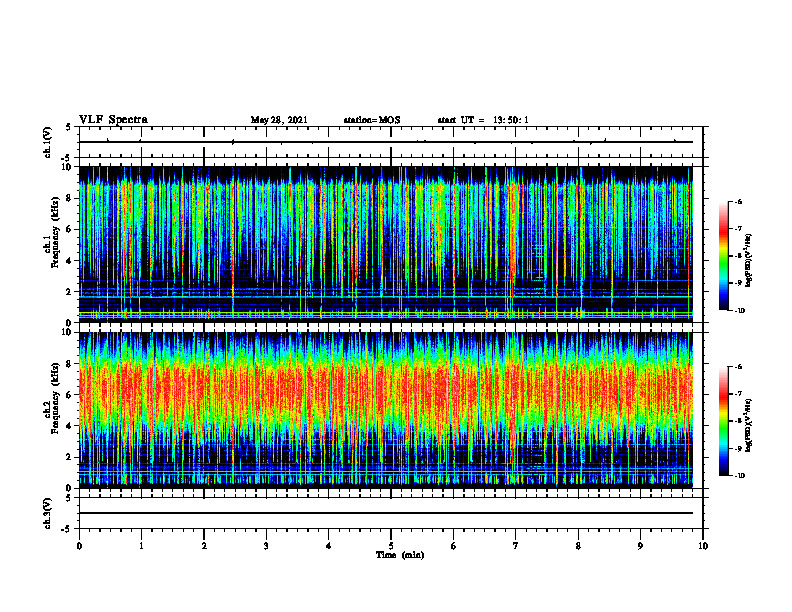Click the "ch.3(V)" waveform axis label

tap(48, 514)
